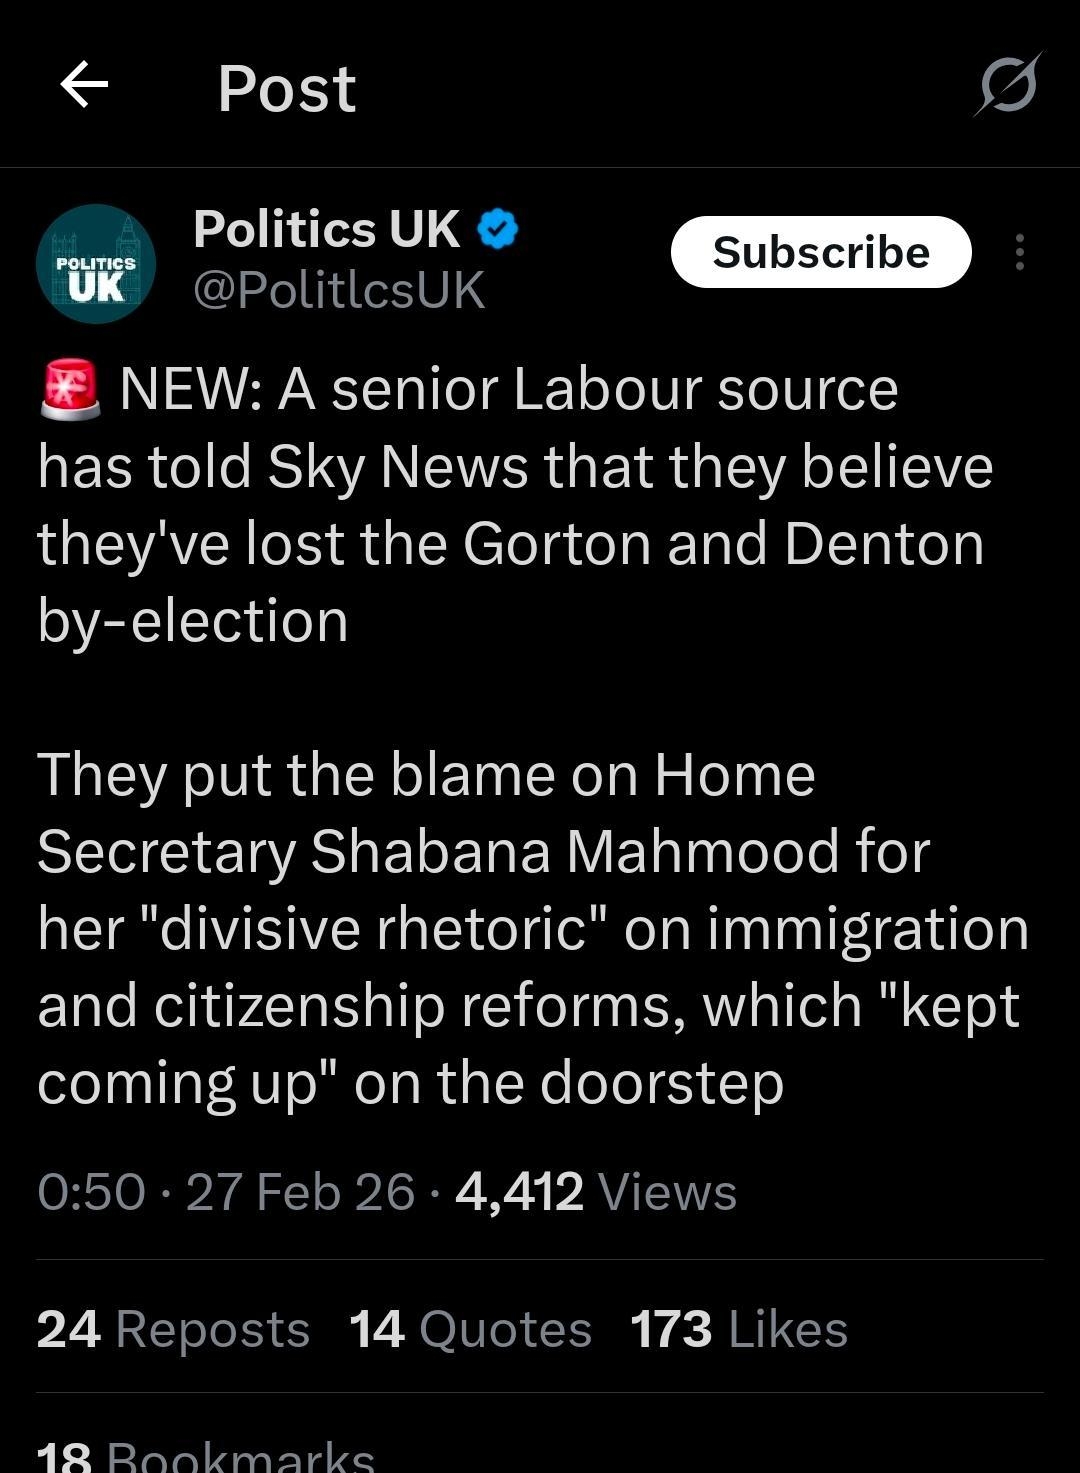
Task: Tap the 4,412 Views count
Action: pyautogui.click(x=595, y=1192)
